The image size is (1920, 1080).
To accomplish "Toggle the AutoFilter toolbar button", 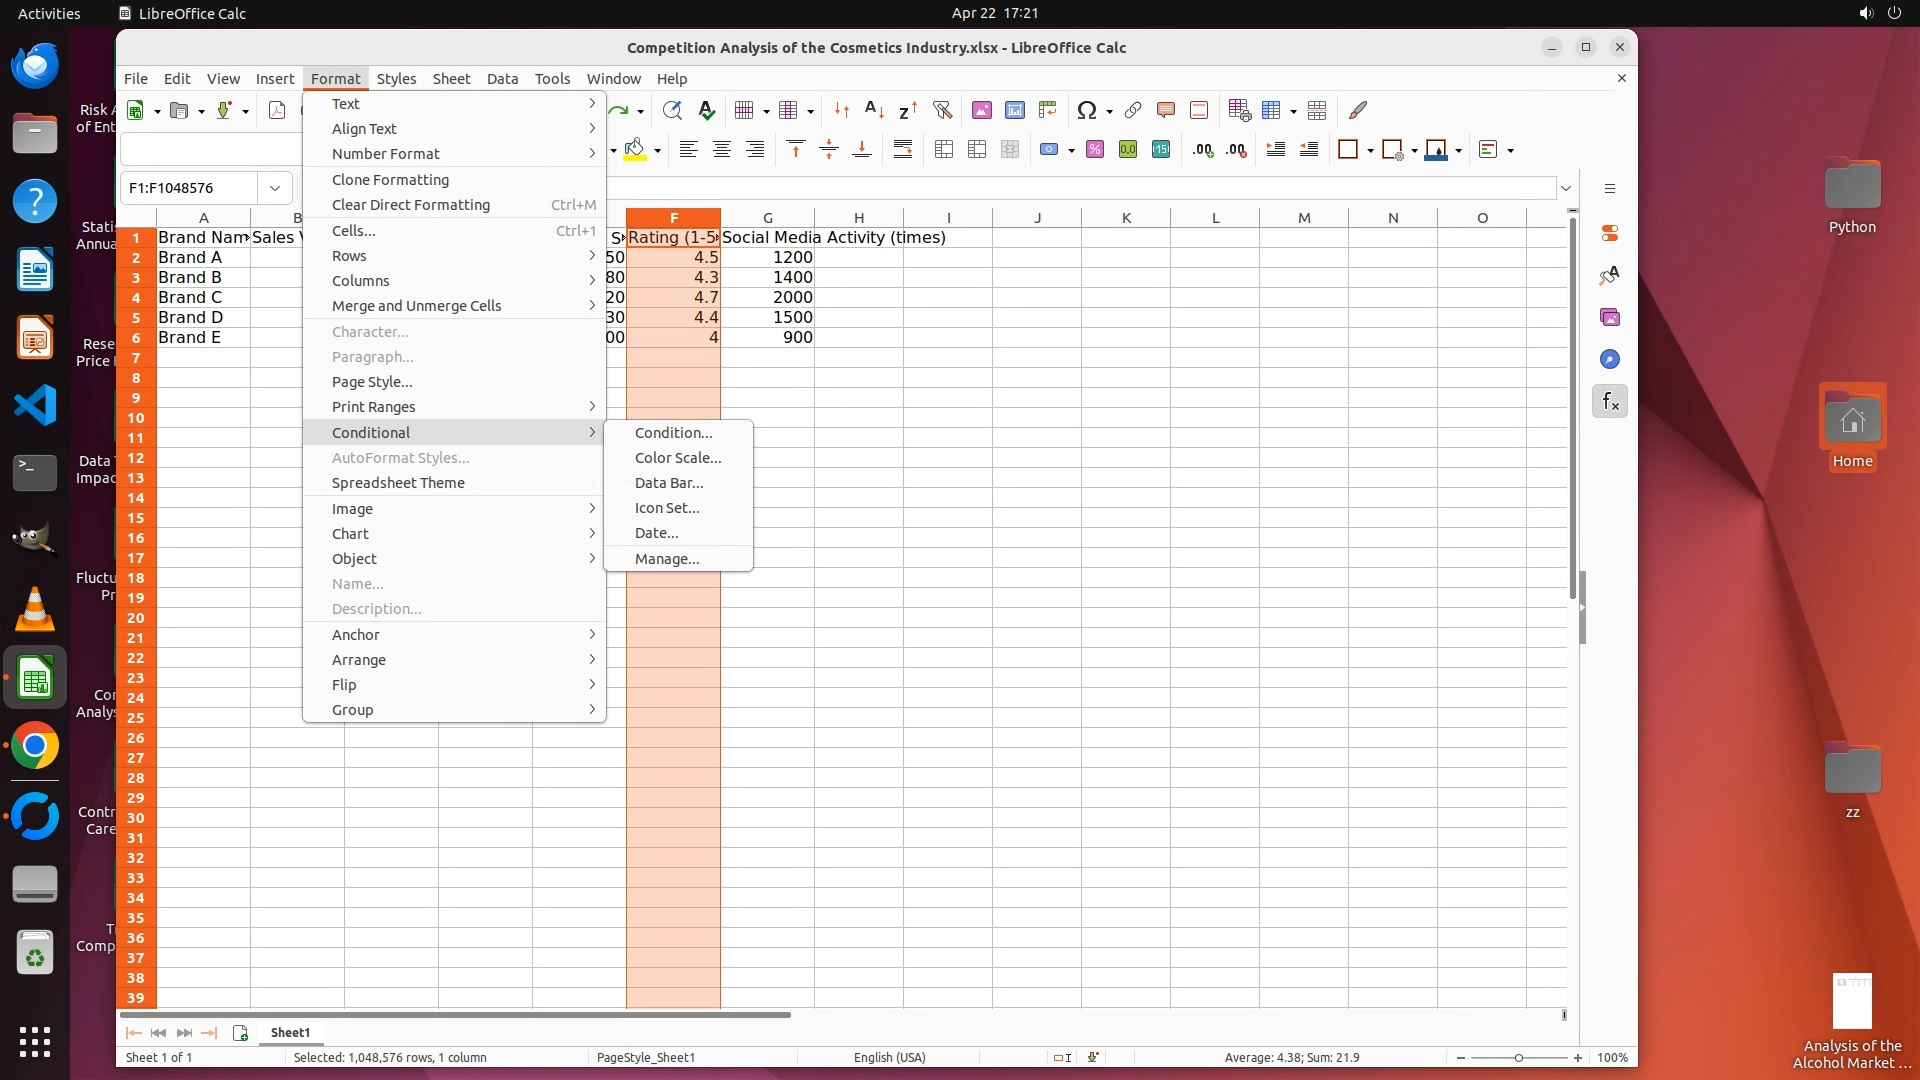I will pyautogui.click(x=942, y=110).
